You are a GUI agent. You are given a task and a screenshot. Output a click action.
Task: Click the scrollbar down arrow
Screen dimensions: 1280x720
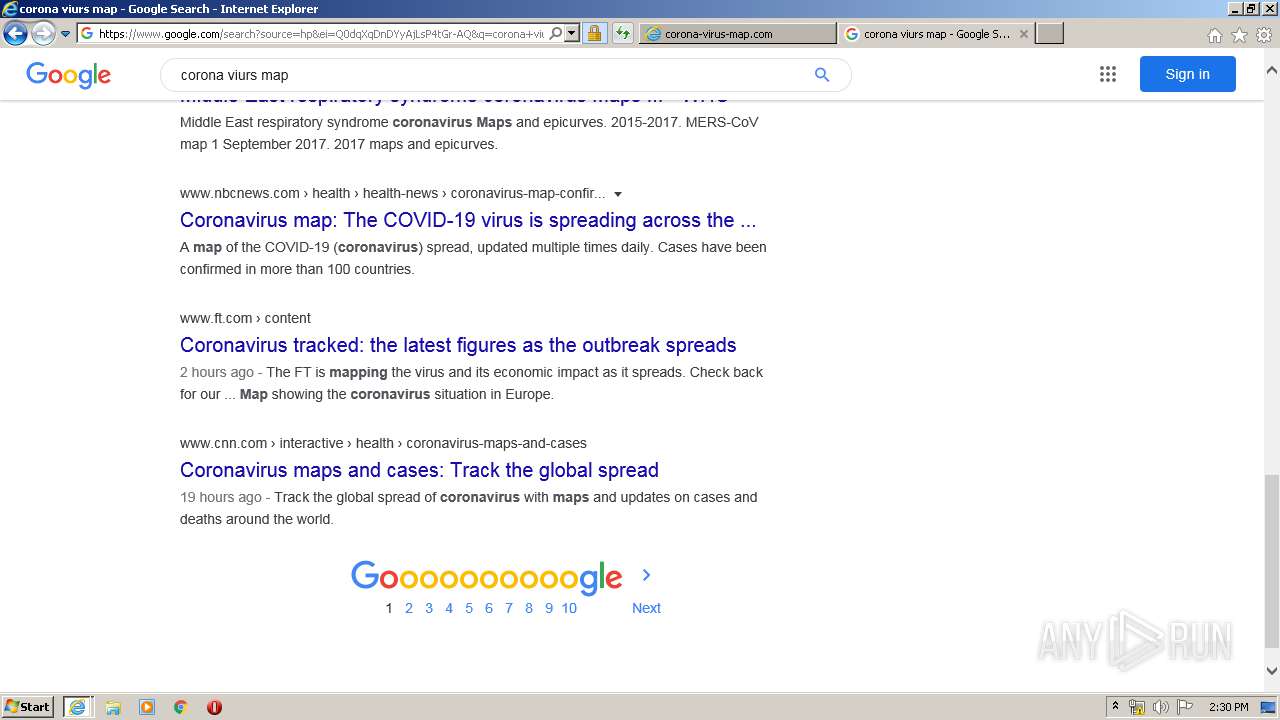[x=1271, y=671]
